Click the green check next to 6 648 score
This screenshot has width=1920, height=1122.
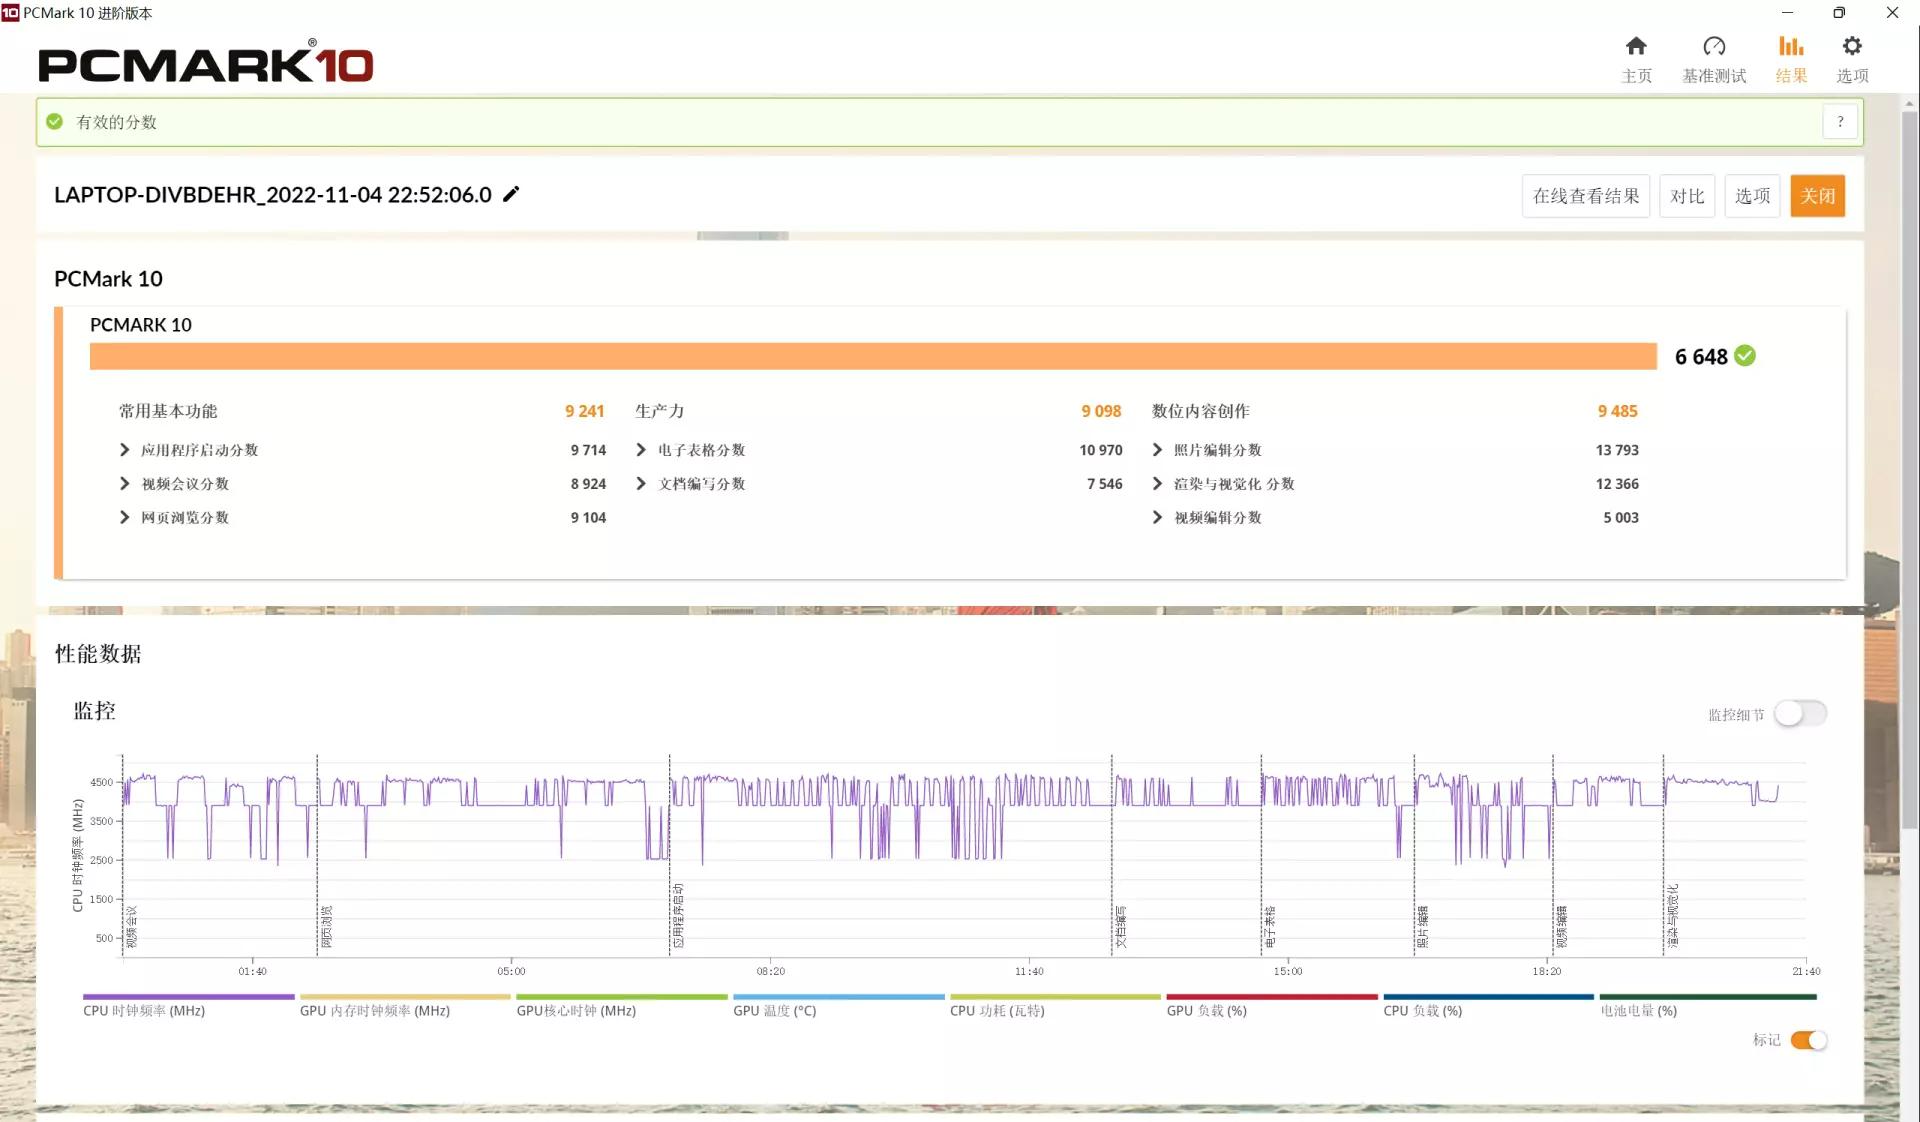[x=1745, y=356]
